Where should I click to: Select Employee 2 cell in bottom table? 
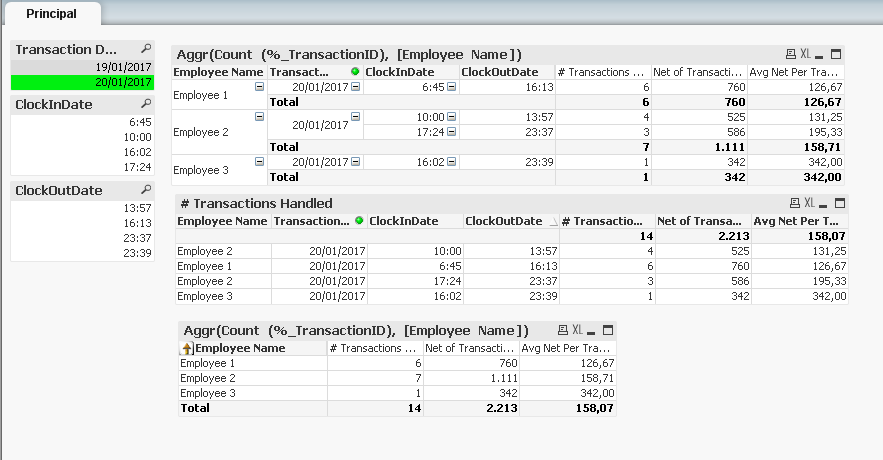click(253, 378)
